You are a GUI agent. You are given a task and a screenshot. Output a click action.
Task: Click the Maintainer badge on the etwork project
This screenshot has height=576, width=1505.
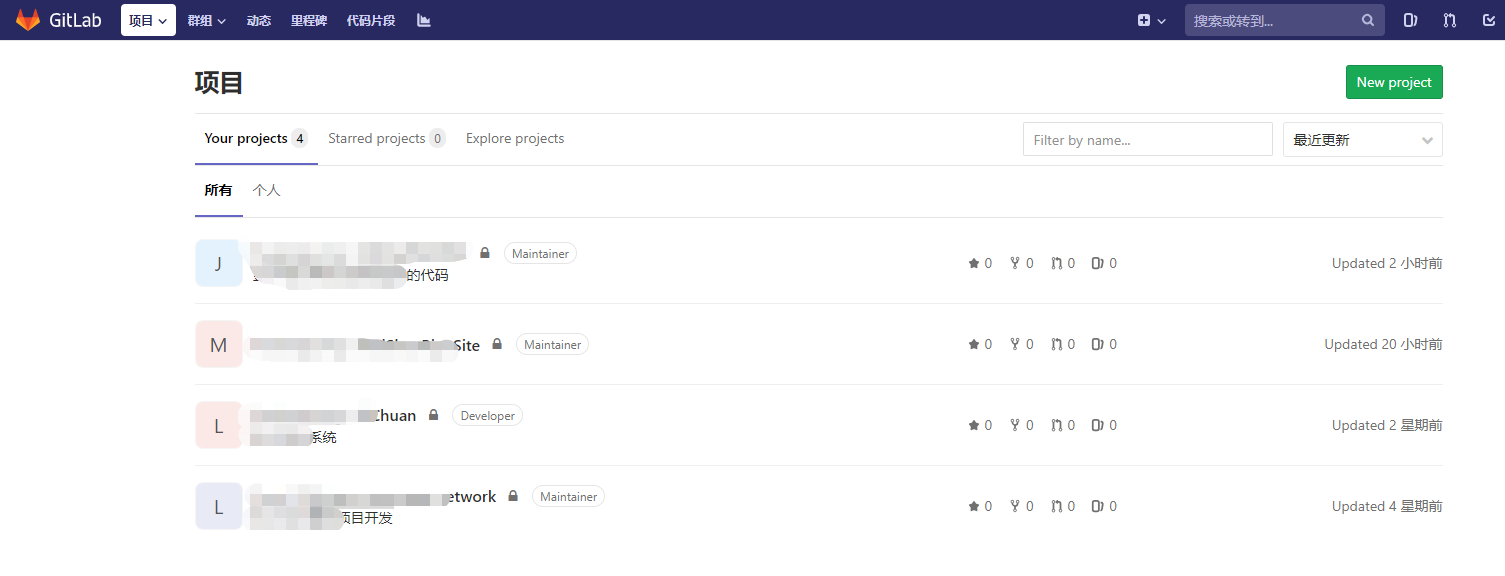[568, 497]
